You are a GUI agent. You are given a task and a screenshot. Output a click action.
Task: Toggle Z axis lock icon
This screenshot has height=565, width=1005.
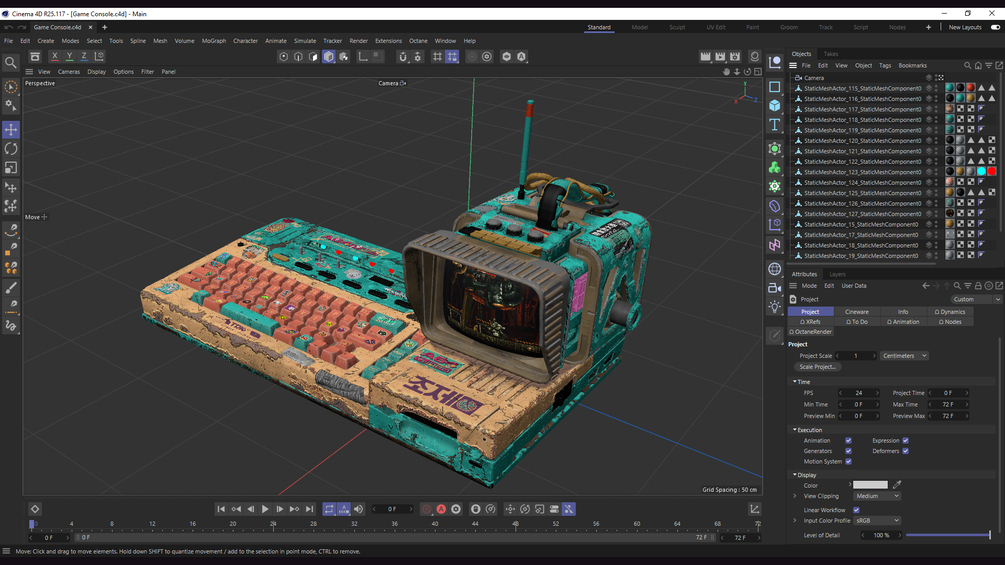tap(84, 56)
